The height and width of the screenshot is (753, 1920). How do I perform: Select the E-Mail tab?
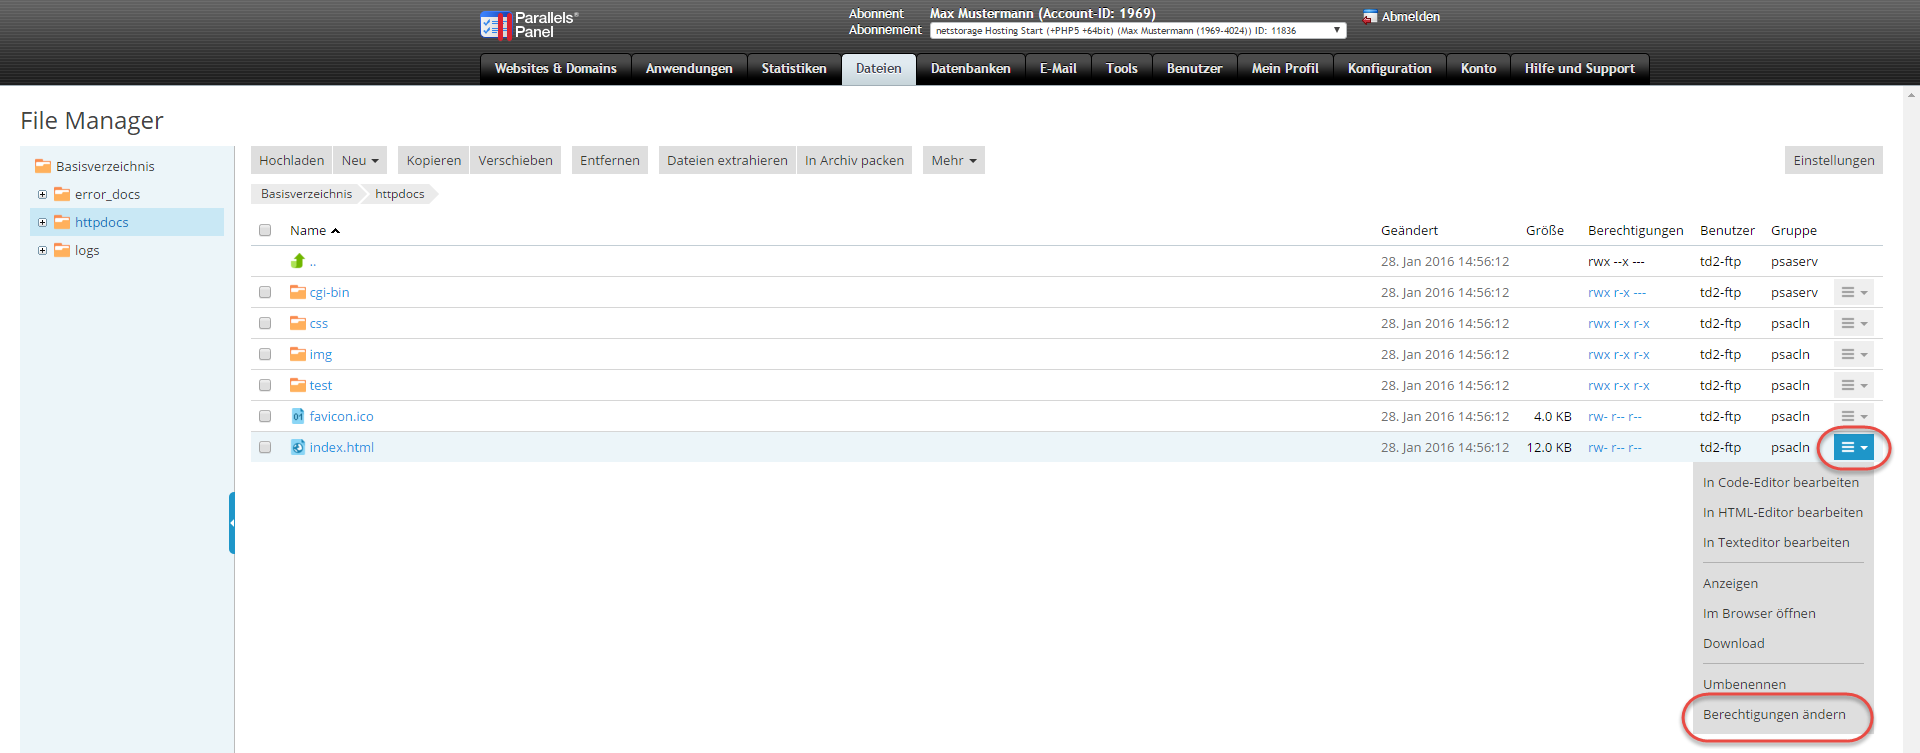pyautogui.click(x=1058, y=69)
